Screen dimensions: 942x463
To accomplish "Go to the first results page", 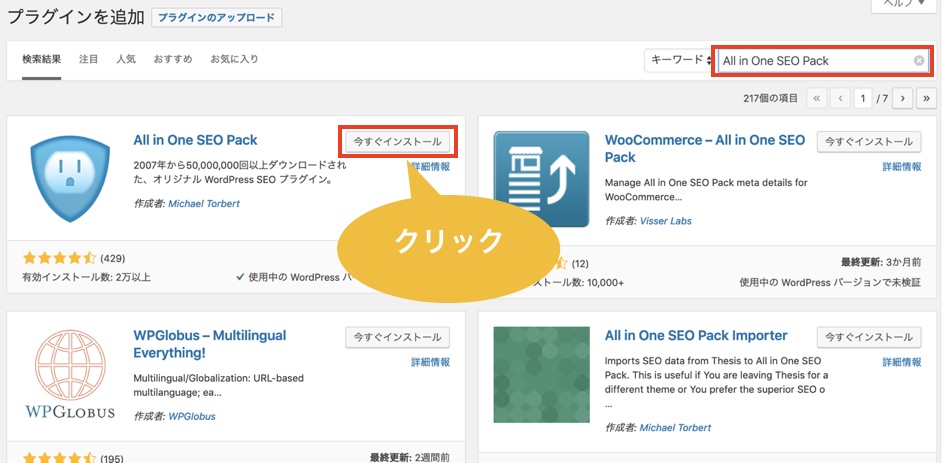I will pos(816,98).
